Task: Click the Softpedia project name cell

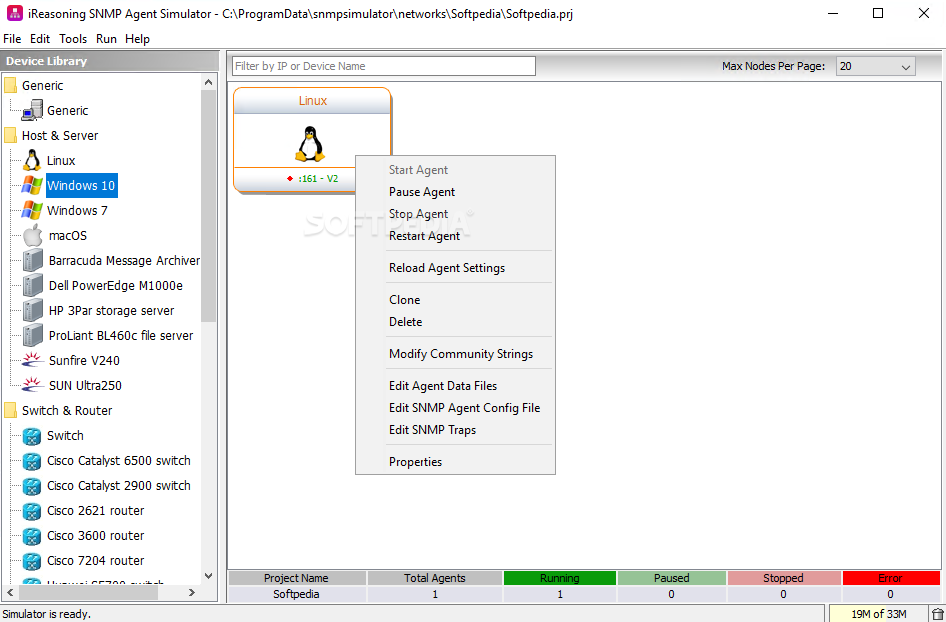Action: [x=296, y=594]
